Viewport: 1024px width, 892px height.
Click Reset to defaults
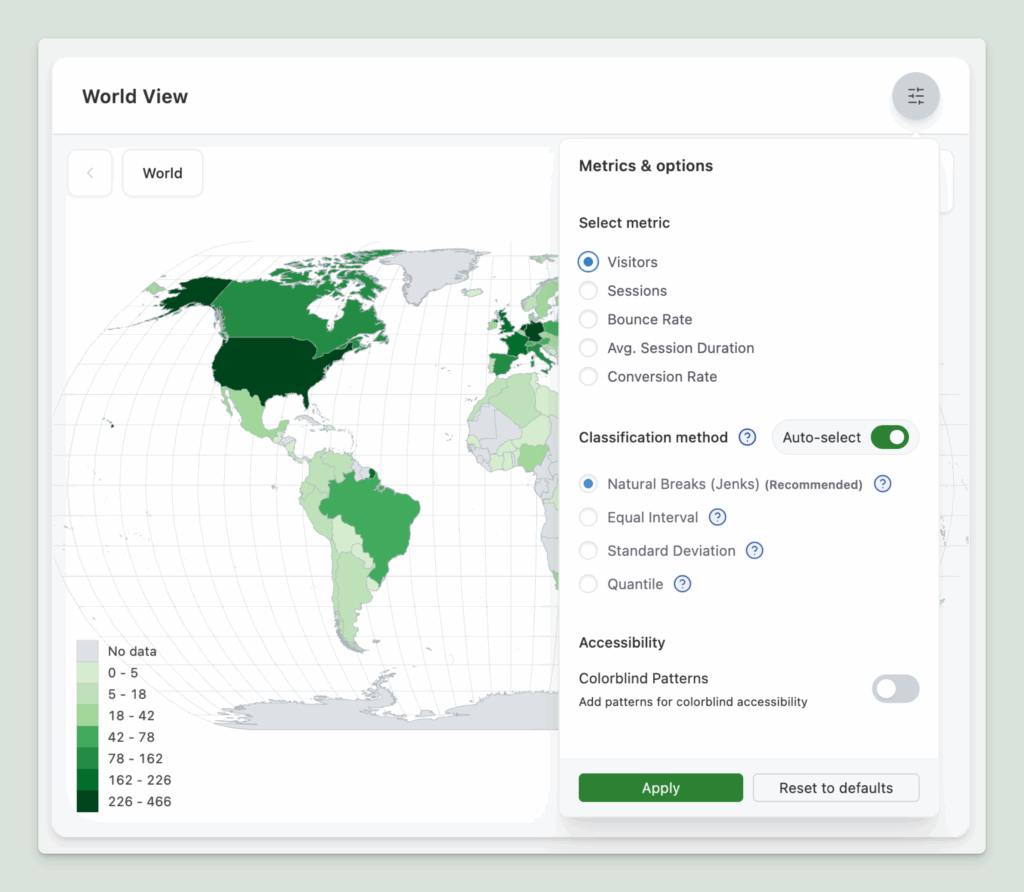835,788
